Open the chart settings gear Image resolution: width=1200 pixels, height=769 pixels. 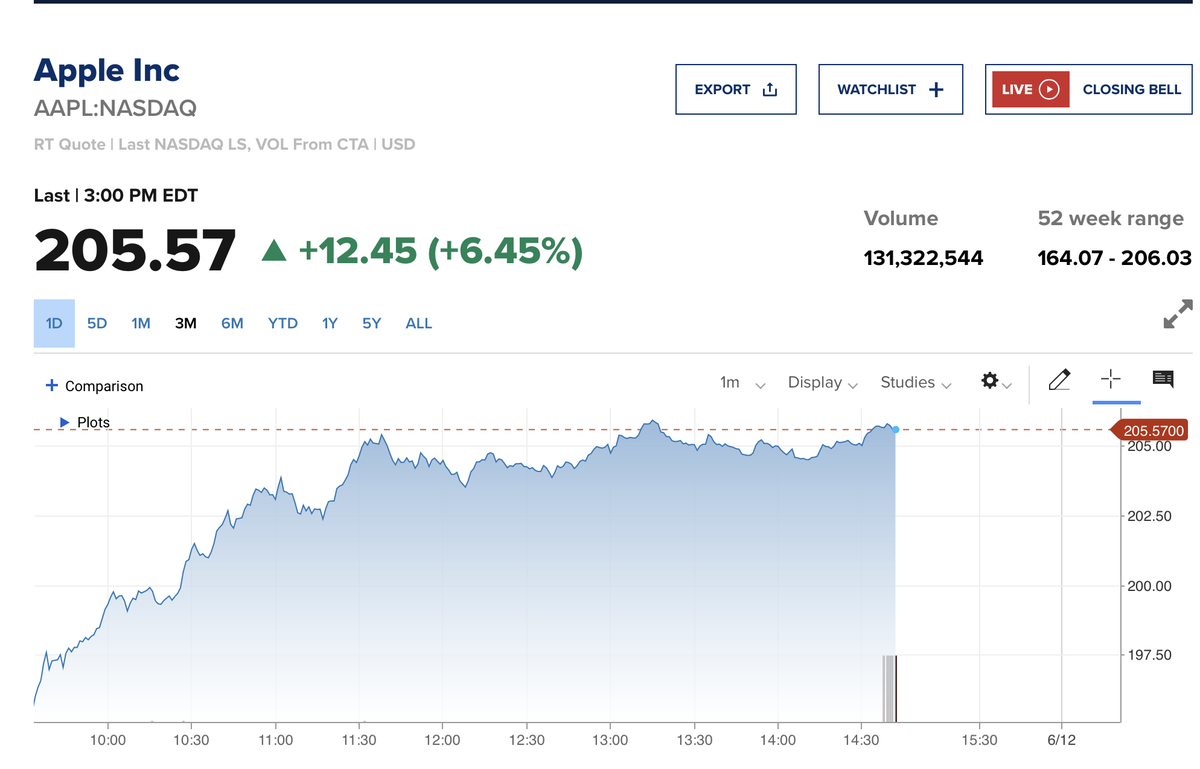click(x=996, y=382)
